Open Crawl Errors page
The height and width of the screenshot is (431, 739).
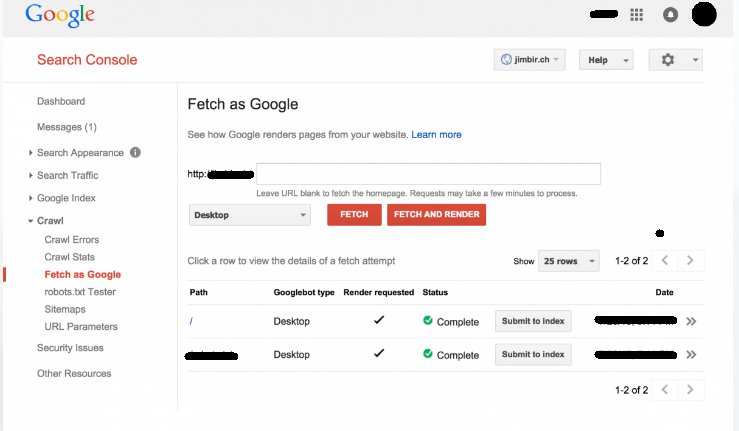click(72, 240)
